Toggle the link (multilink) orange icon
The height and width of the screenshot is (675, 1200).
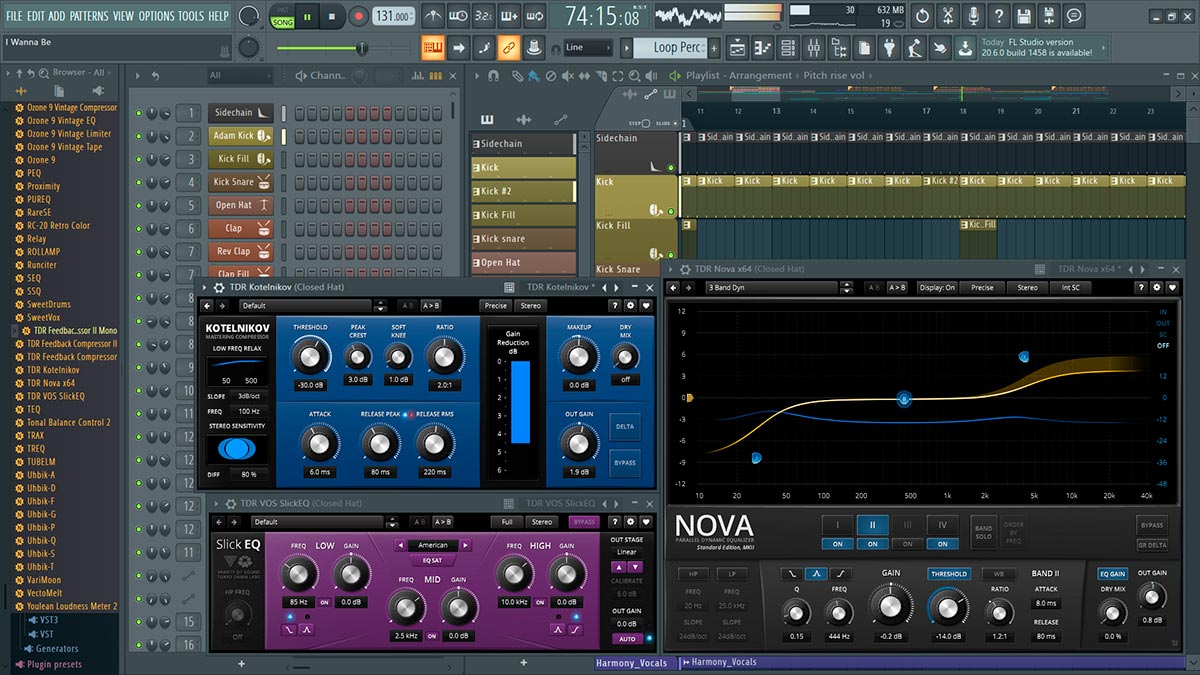[509, 47]
